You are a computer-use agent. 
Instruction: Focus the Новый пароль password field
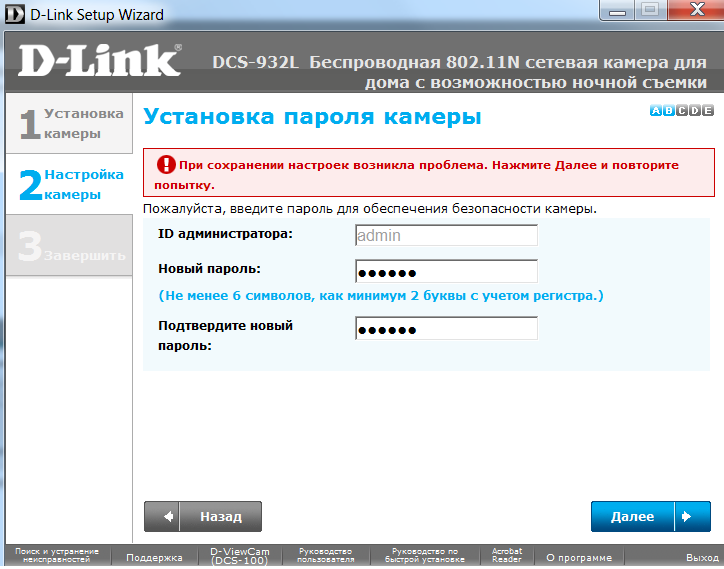[x=446, y=272]
